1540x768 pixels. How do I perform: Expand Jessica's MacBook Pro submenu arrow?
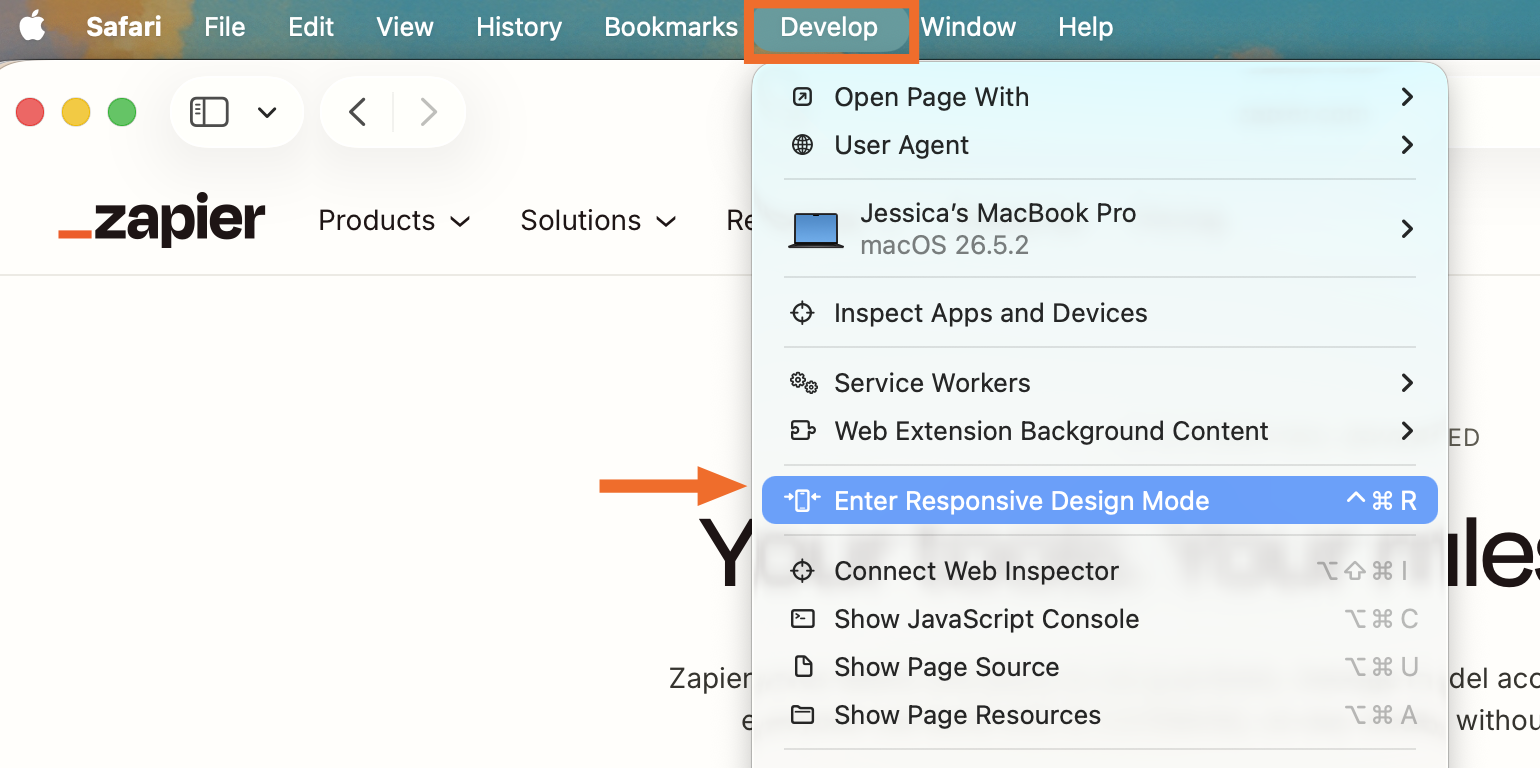tap(1407, 229)
